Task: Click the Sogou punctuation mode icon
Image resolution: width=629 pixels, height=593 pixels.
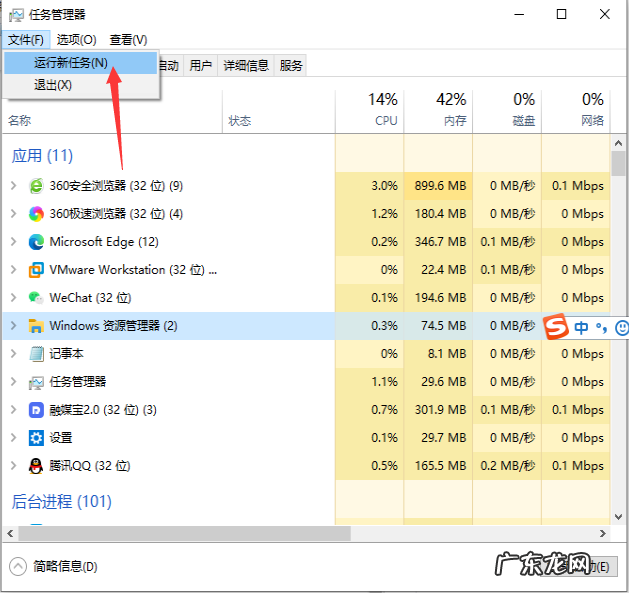Action: (x=601, y=328)
